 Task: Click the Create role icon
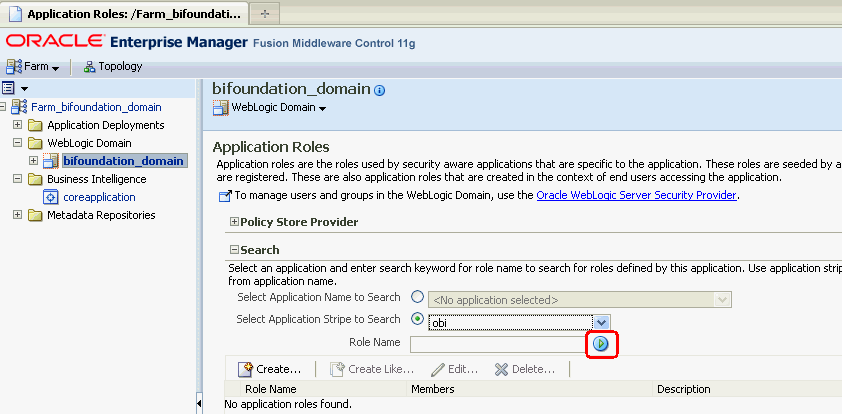[245, 369]
